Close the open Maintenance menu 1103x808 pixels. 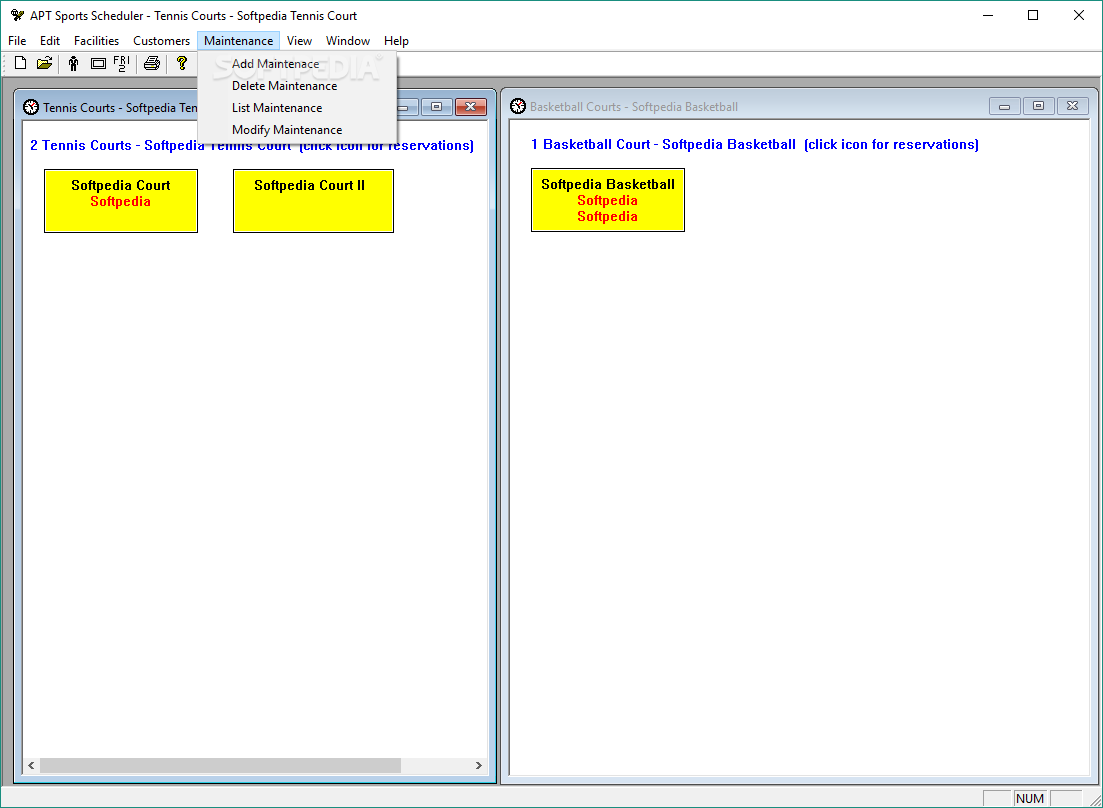coord(238,41)
